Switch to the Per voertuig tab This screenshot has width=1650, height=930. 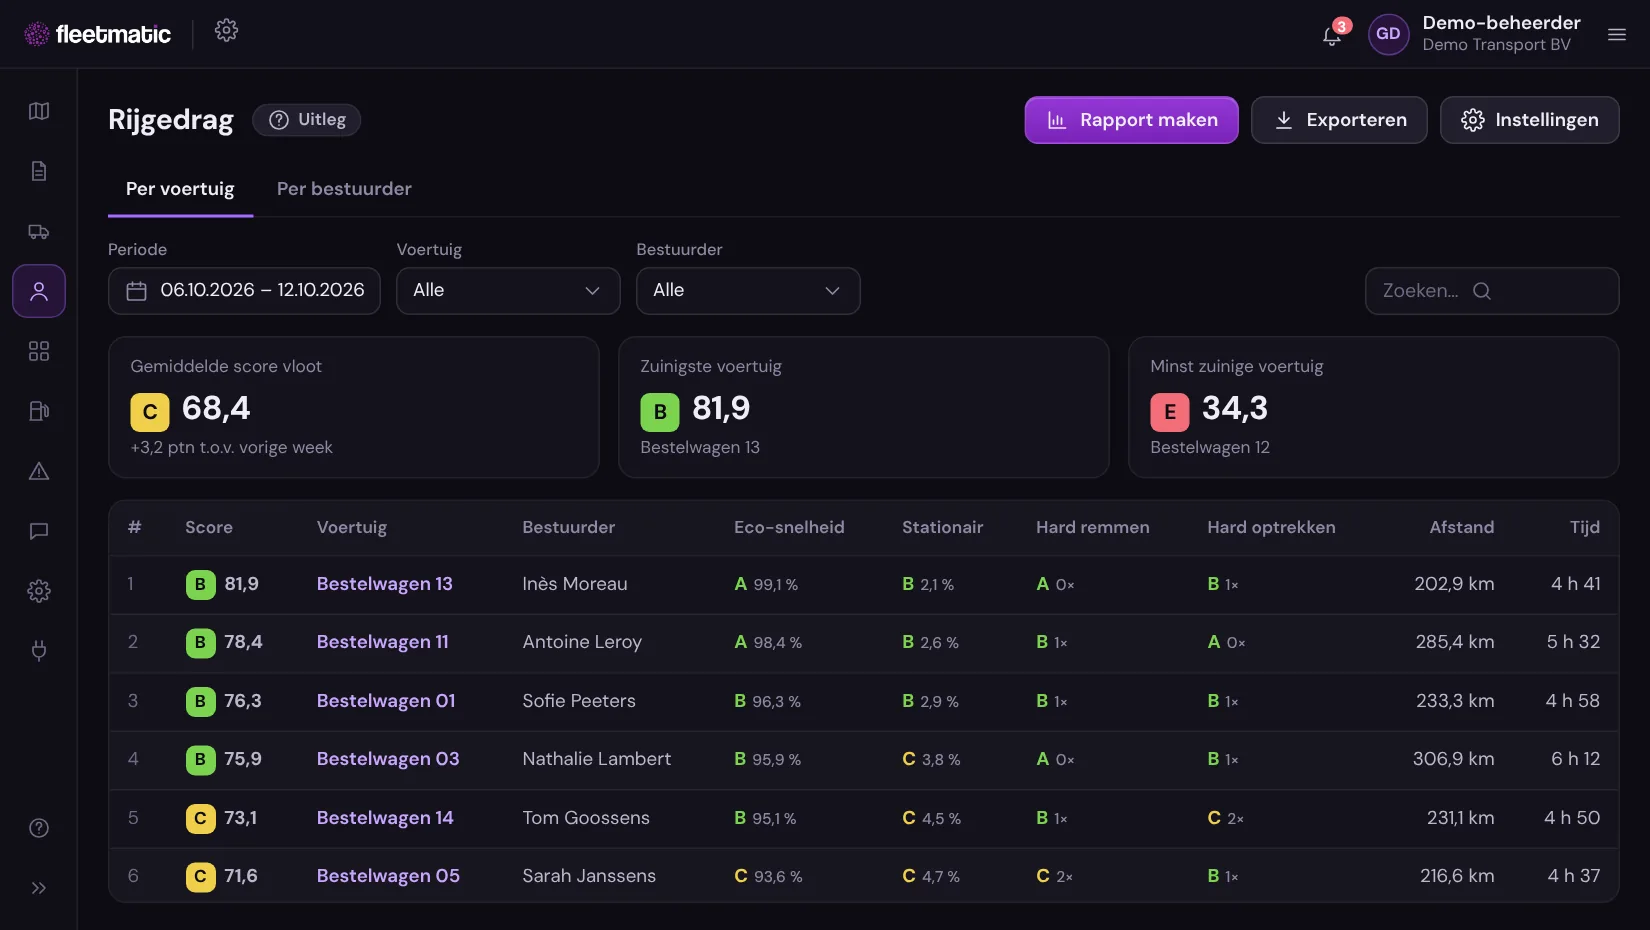pyautogui.click(x=180, y=189)
